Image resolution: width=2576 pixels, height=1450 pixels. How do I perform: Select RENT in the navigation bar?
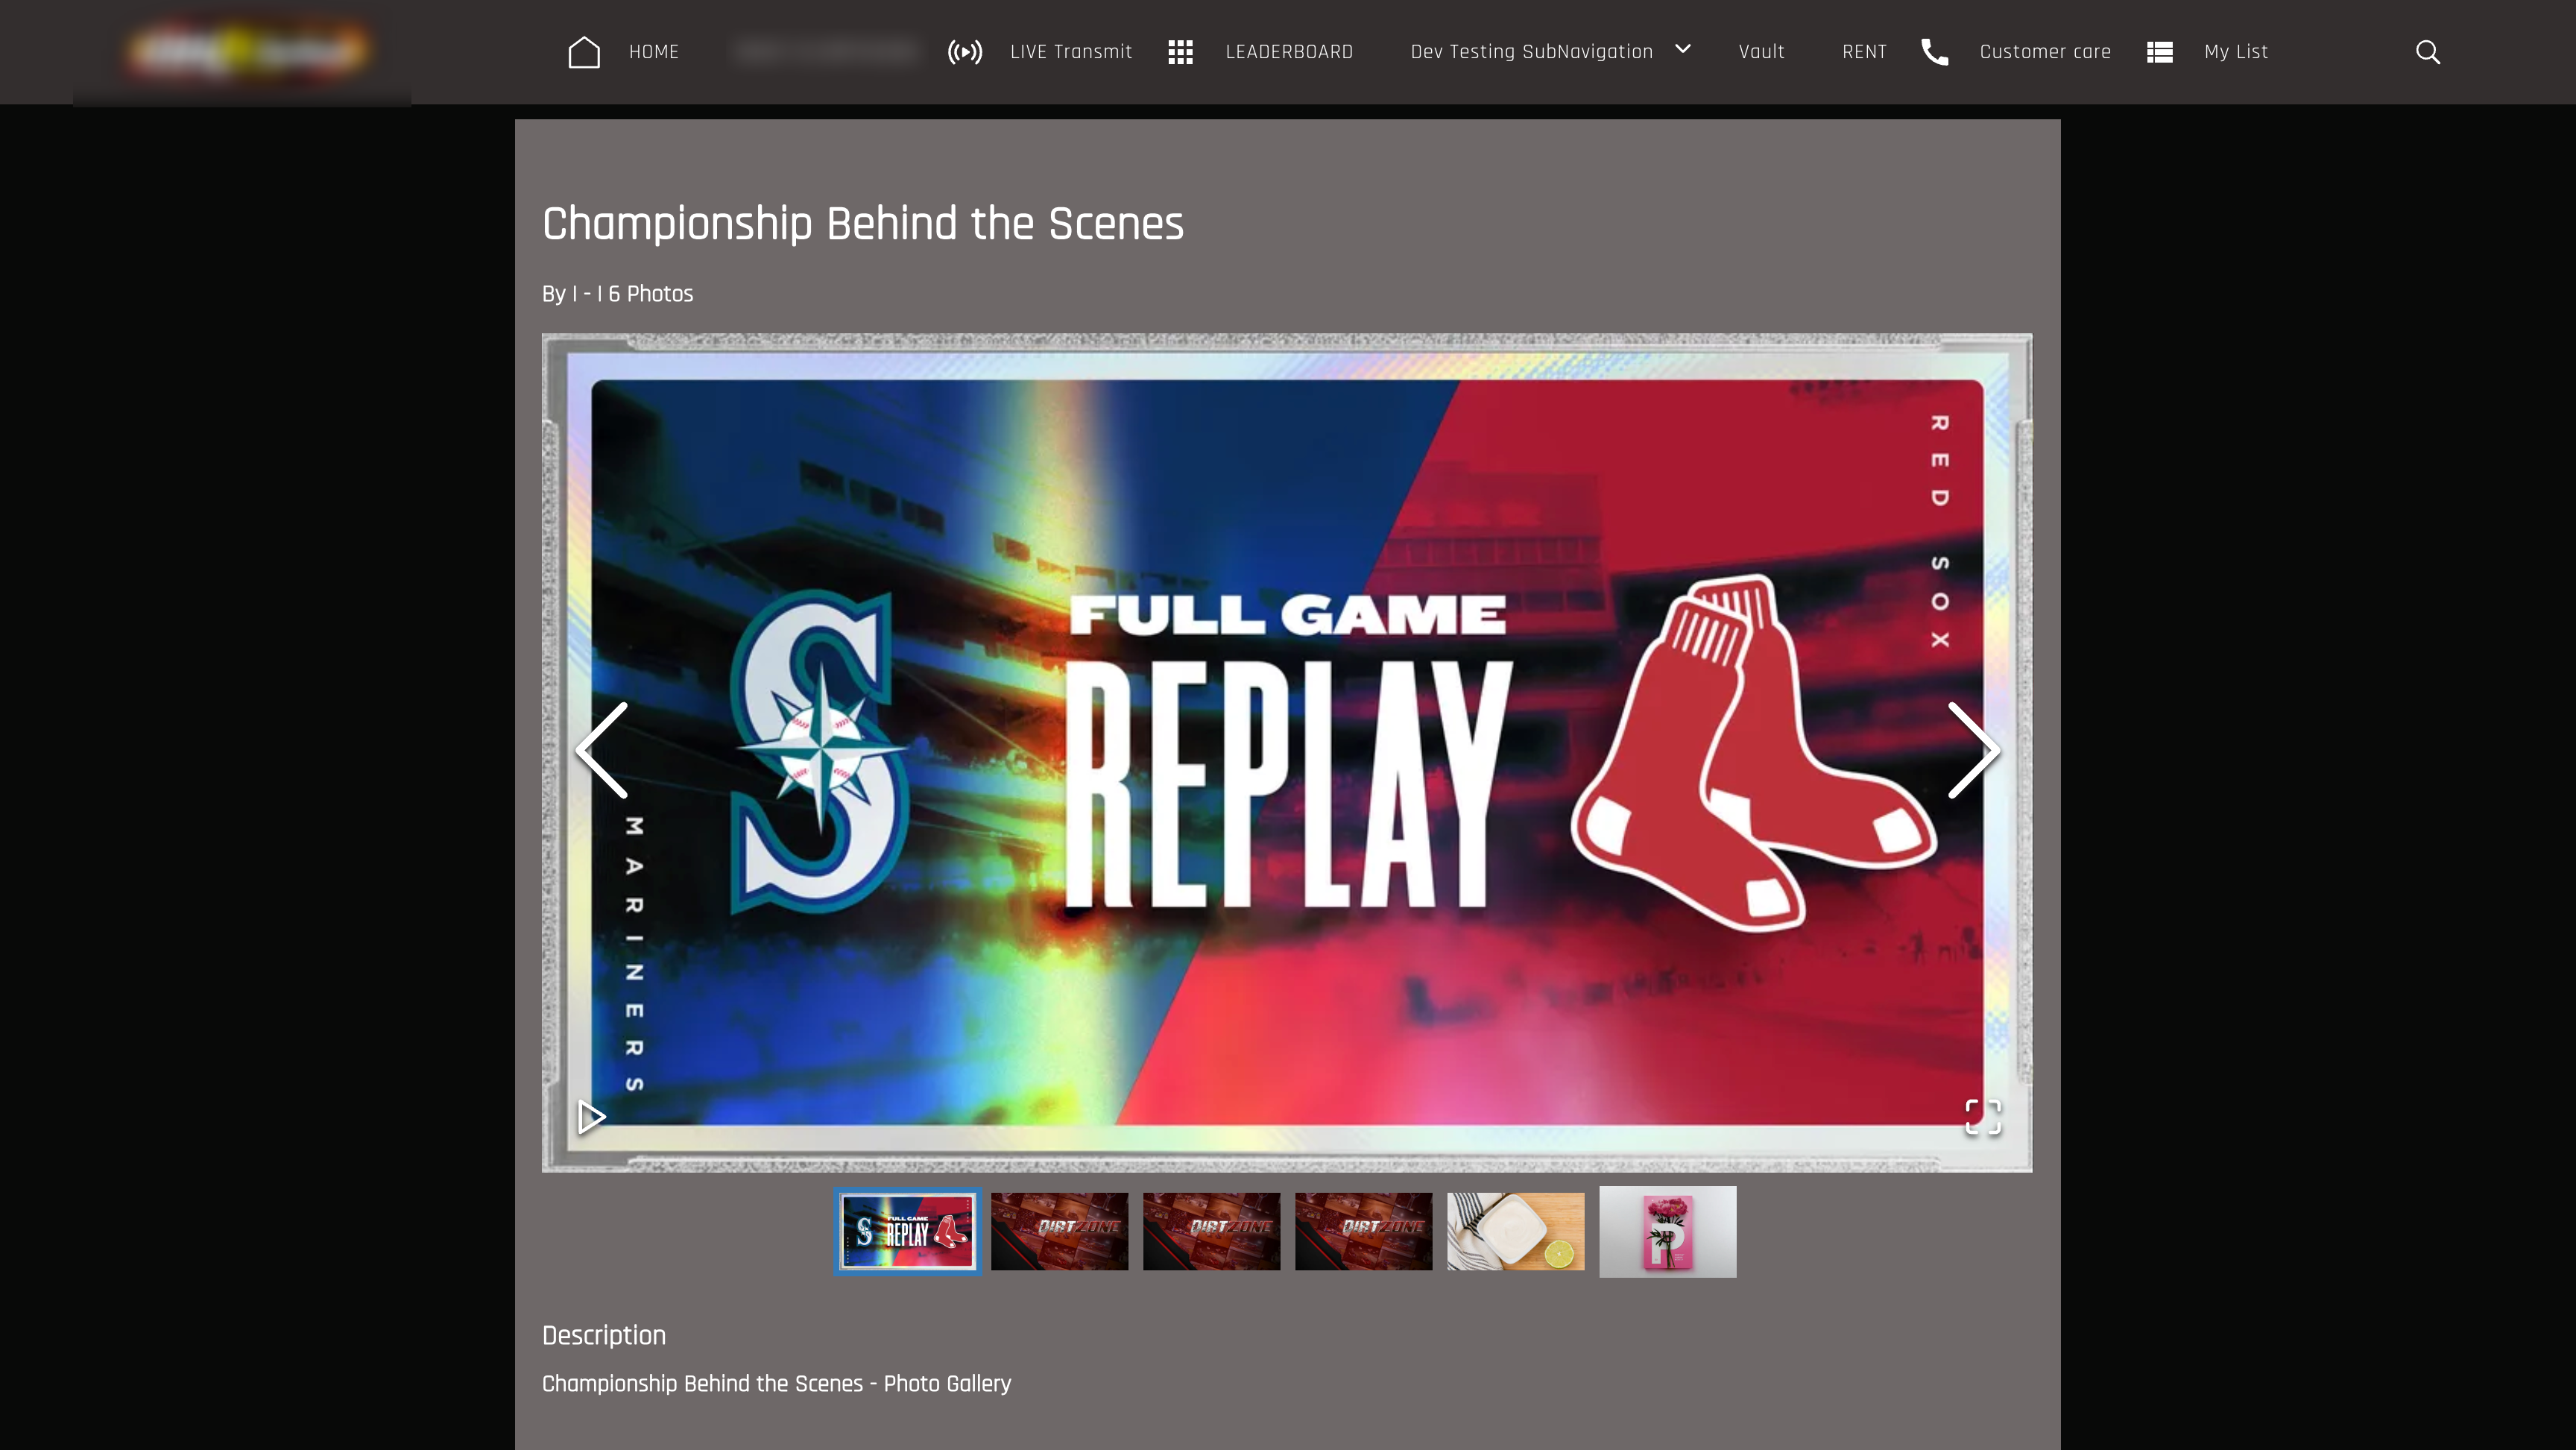click(1864, 52)
